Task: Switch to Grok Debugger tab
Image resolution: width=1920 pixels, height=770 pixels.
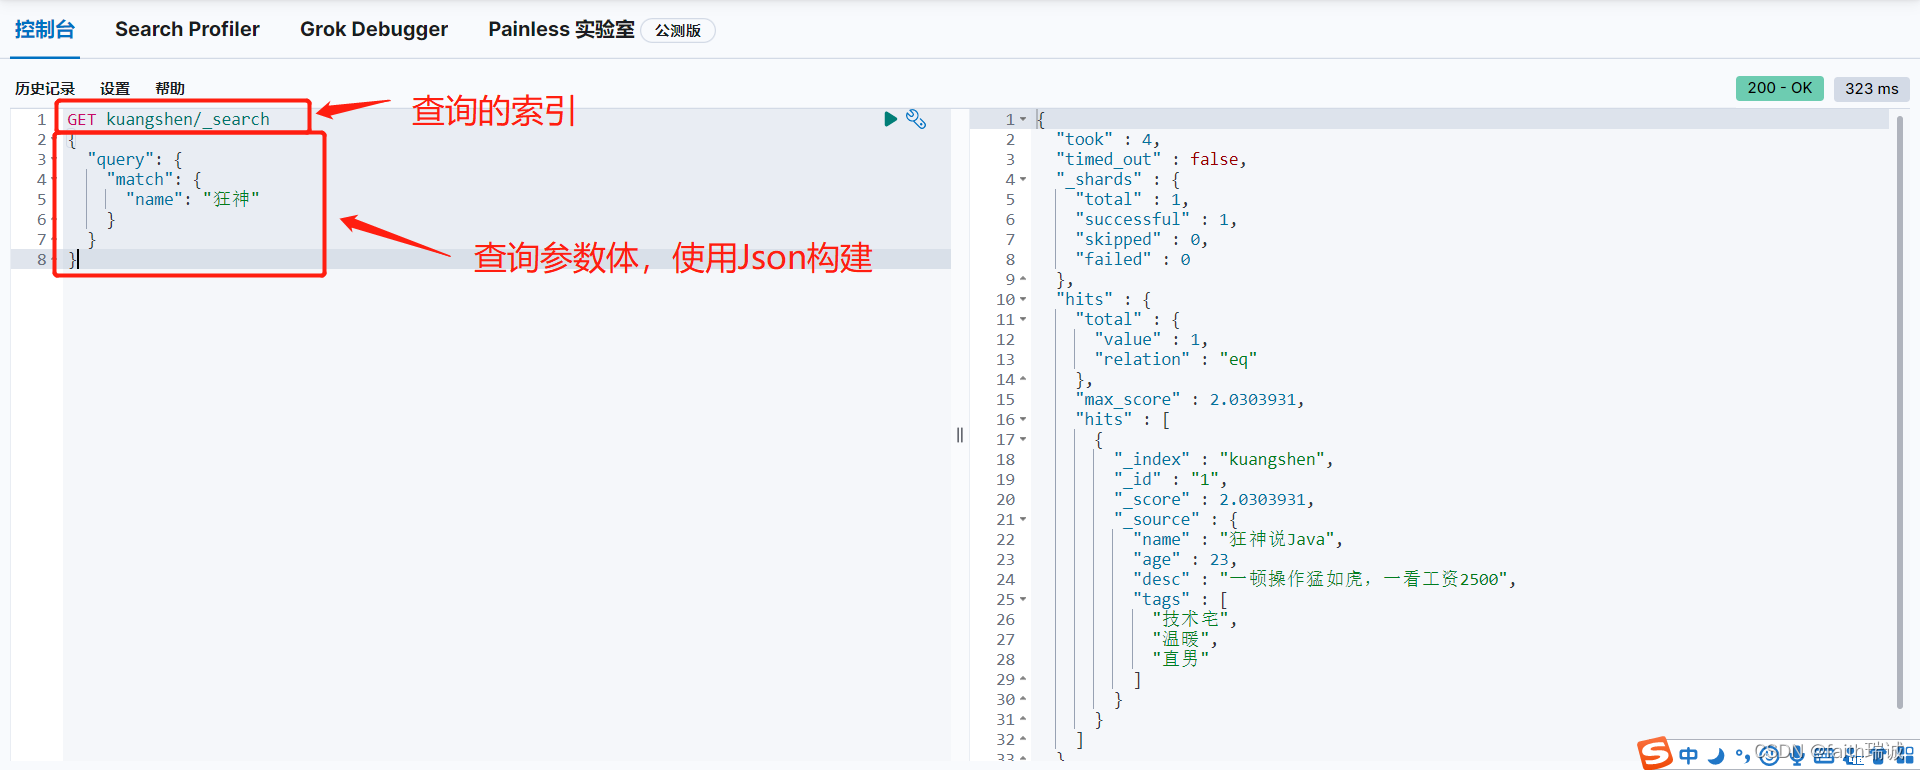Action: point(374,29)
